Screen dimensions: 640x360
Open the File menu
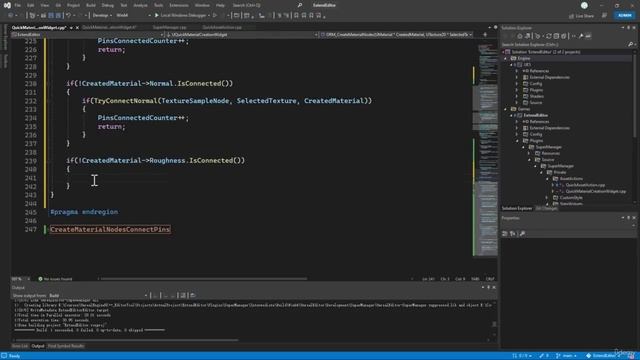coord(18,5)
